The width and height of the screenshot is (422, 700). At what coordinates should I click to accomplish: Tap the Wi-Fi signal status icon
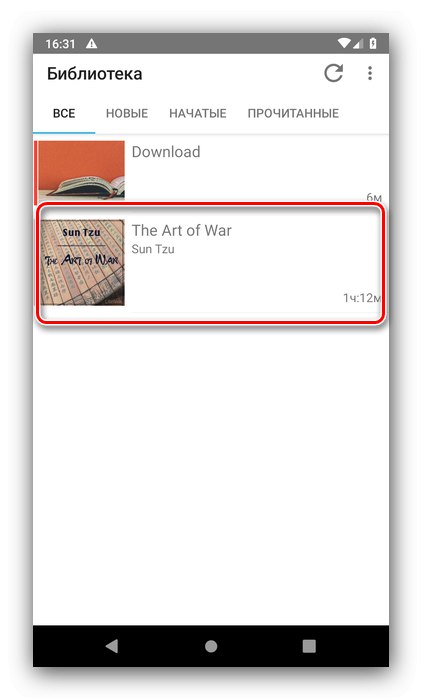[x=344, y=44]
